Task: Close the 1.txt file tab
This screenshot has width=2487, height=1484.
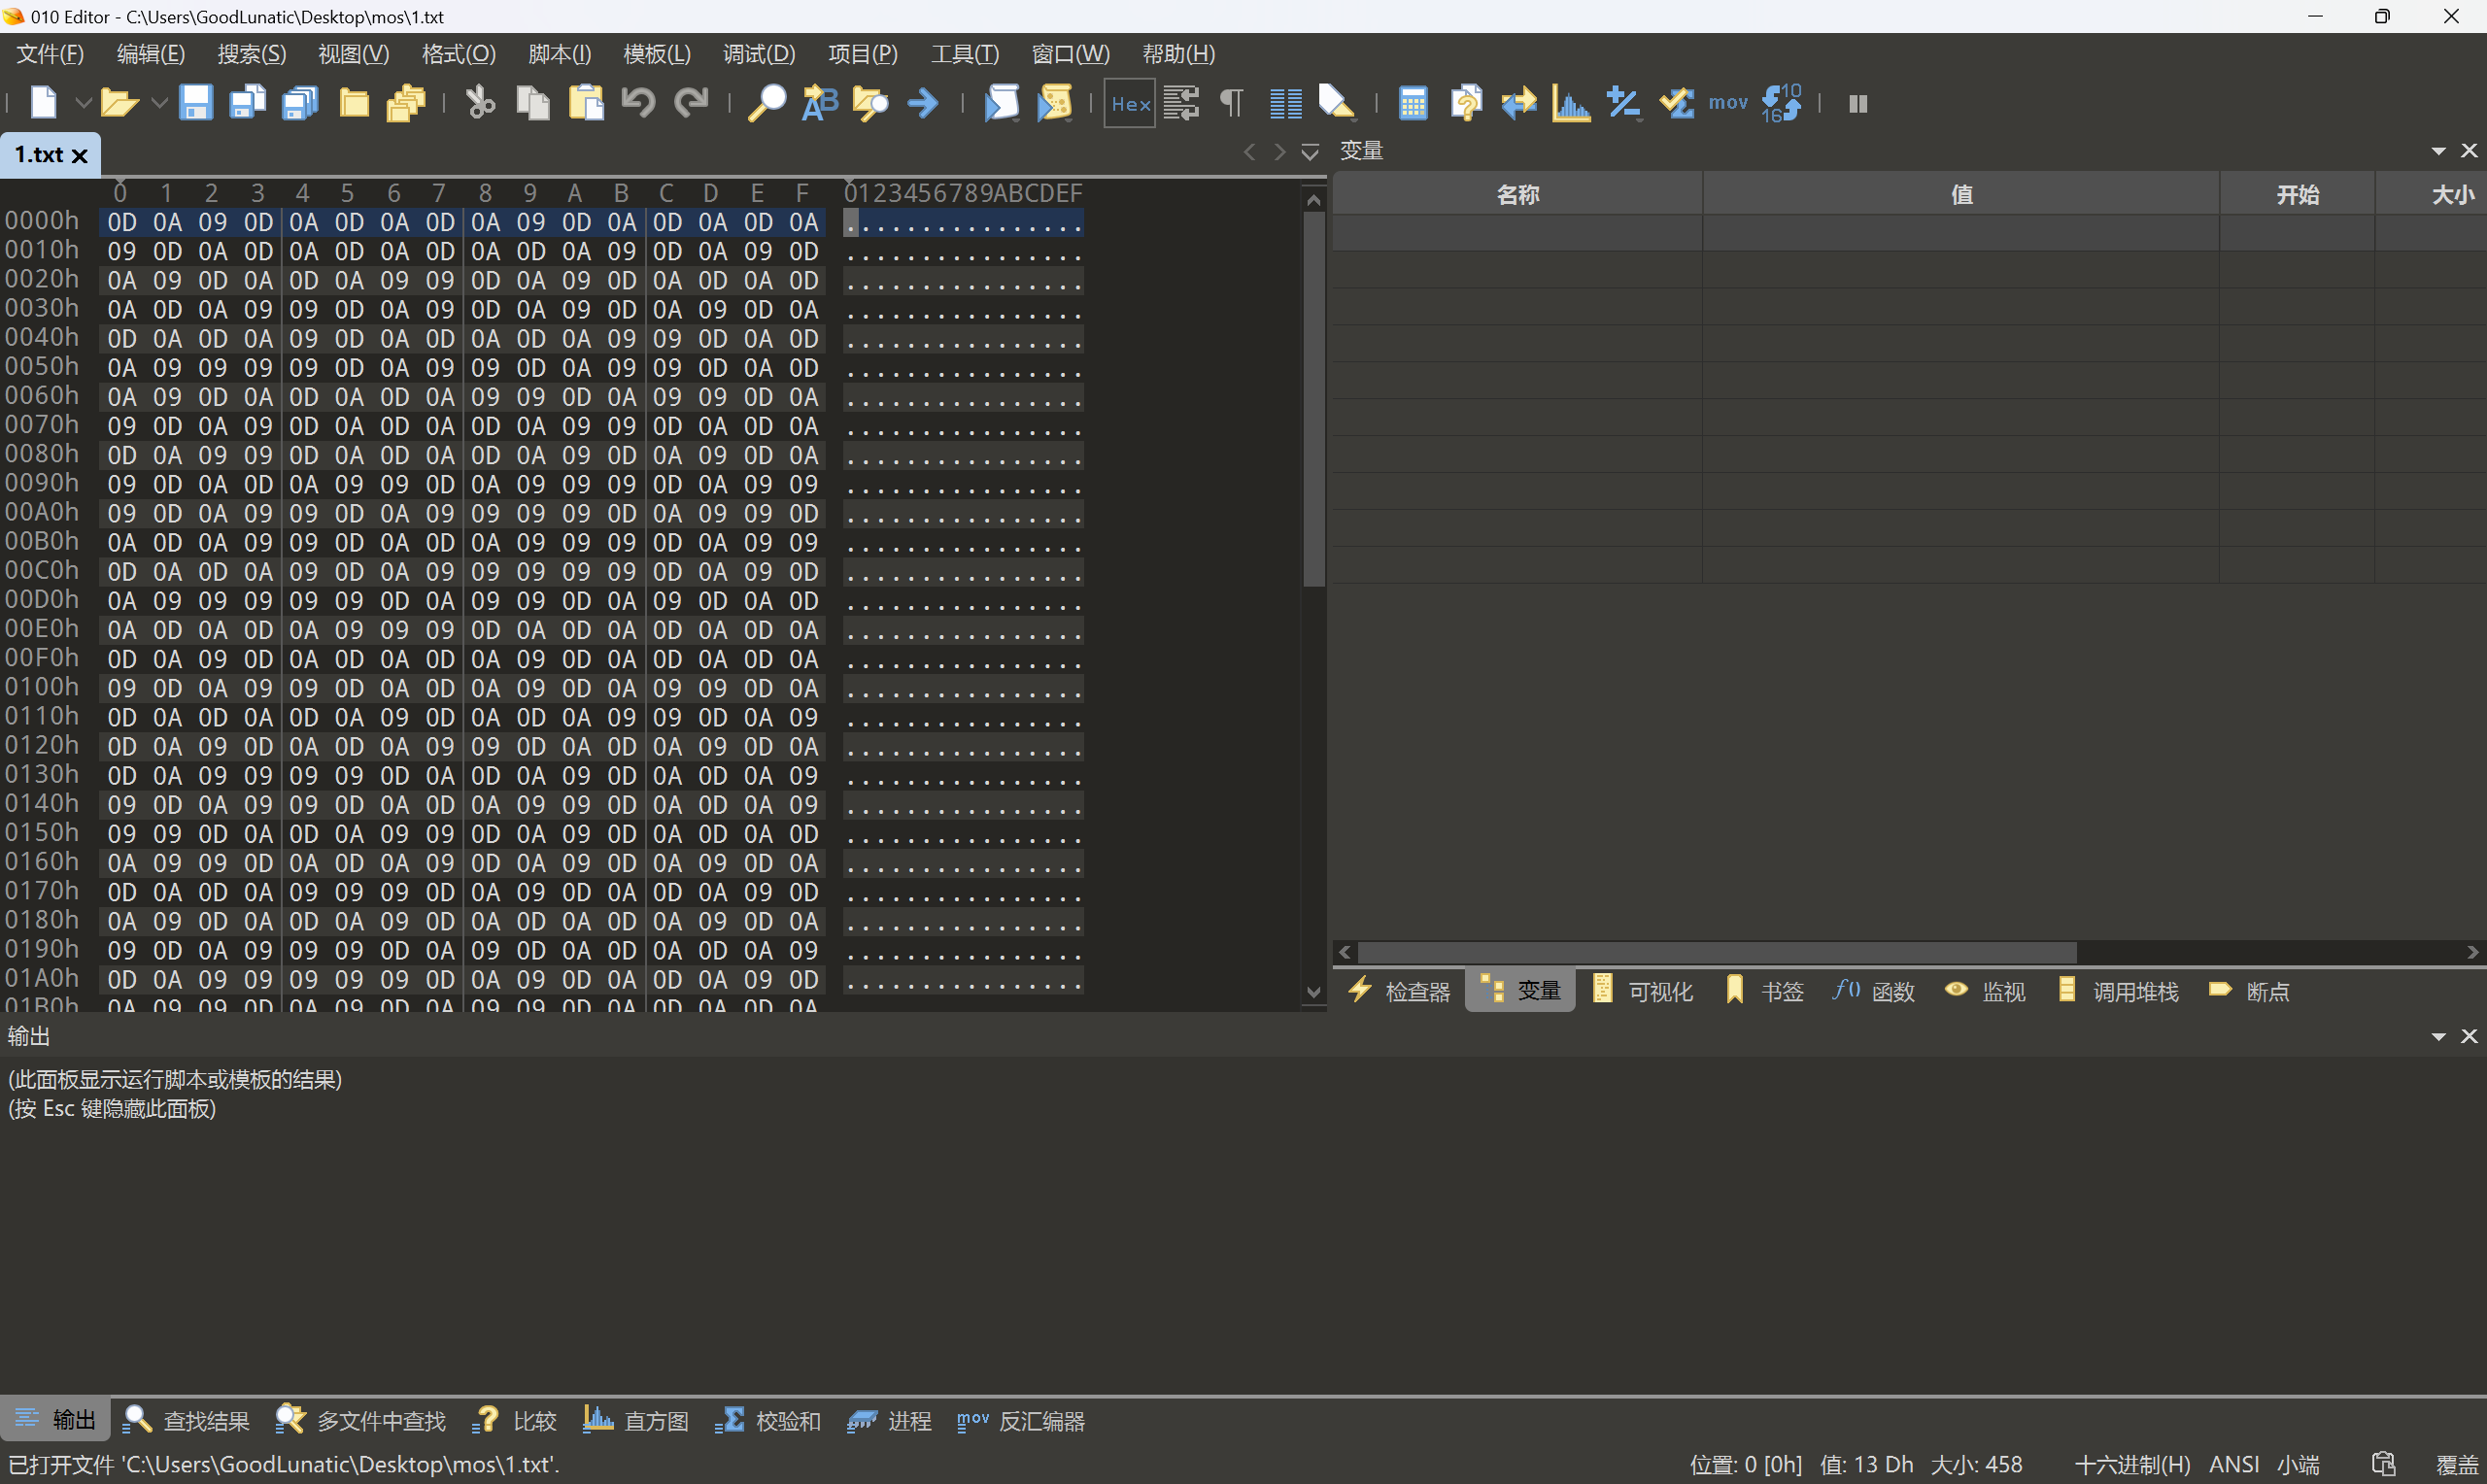Action: tap(80, 156)
